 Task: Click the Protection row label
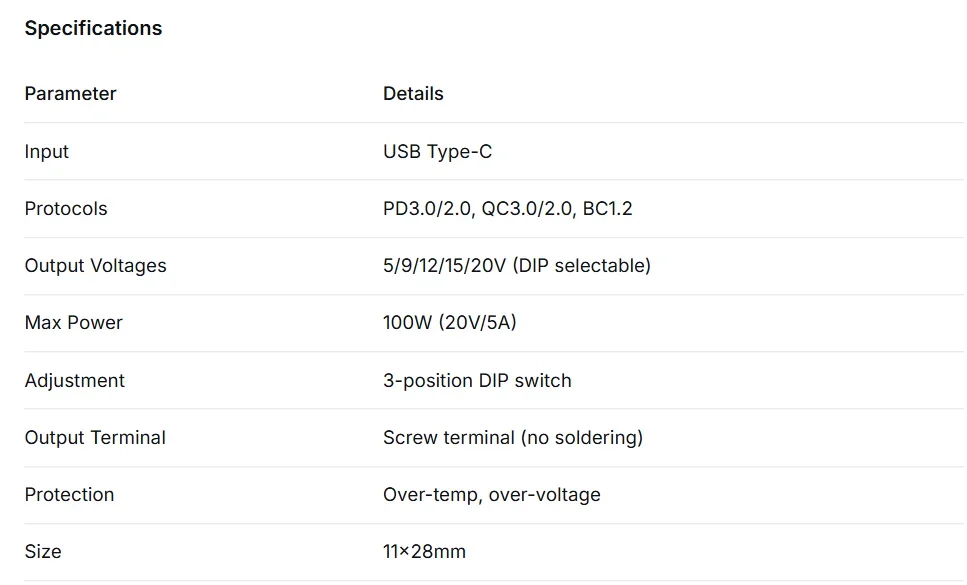[69, 495]
